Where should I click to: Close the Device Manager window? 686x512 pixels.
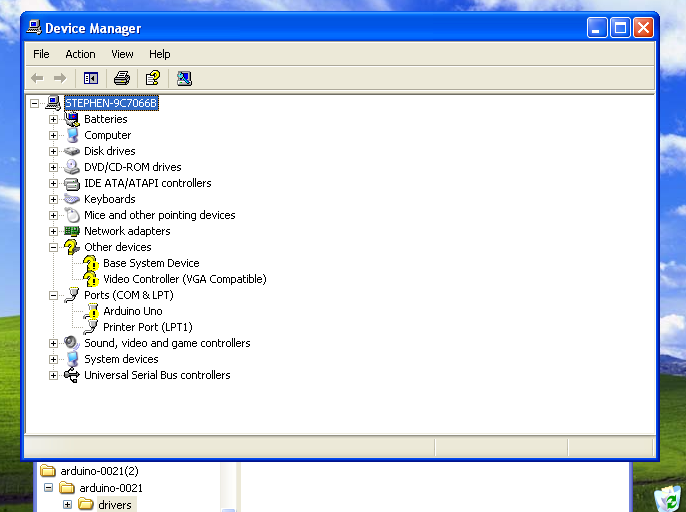[643, 28]
